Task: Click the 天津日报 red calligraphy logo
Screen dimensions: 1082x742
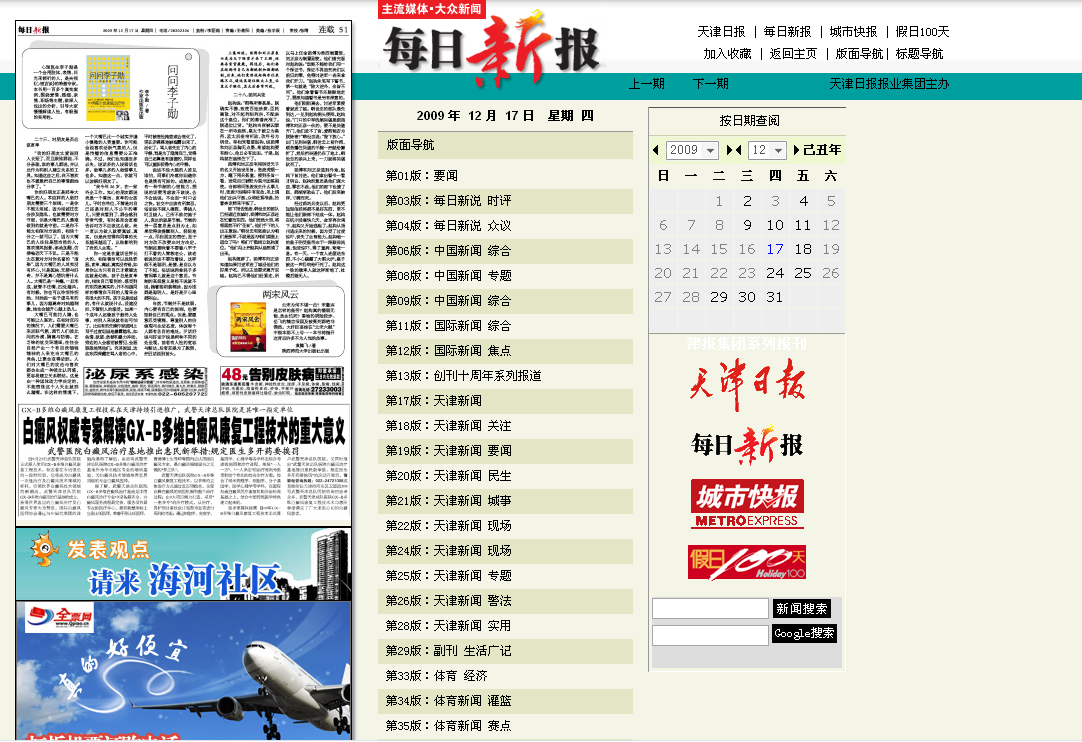Action: click(747, 382)
